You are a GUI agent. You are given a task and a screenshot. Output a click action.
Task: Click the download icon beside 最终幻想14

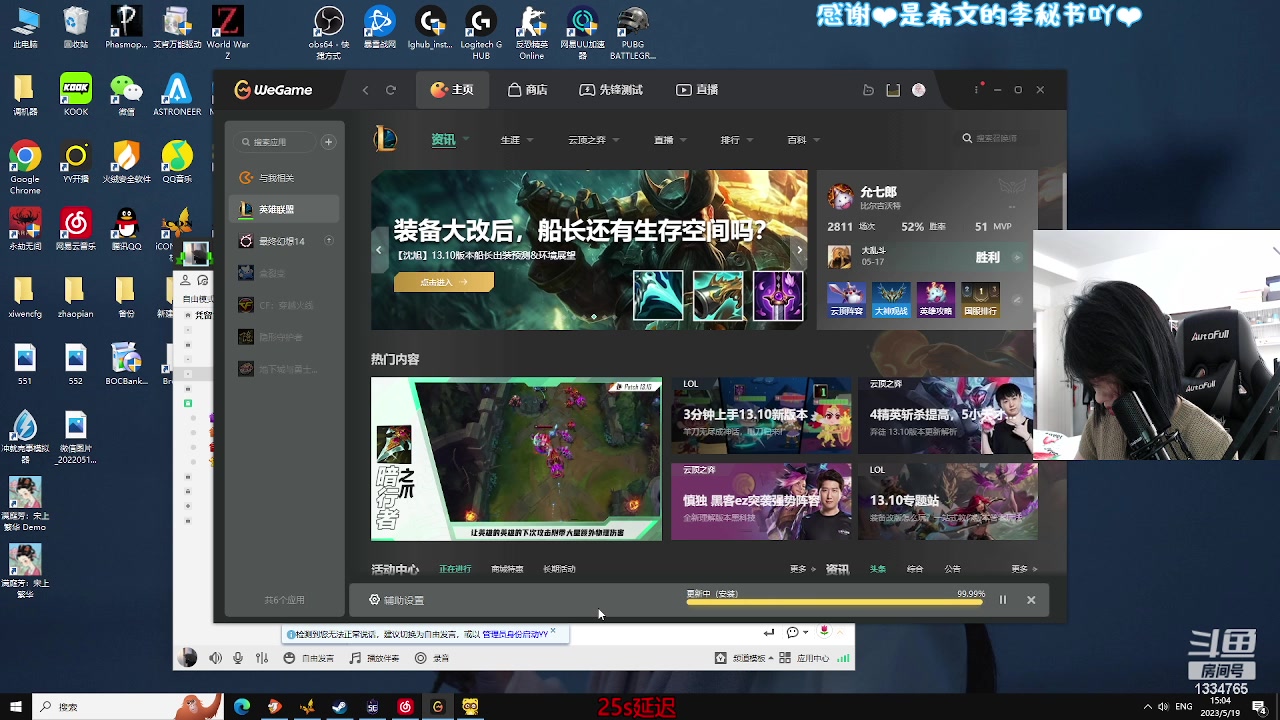click(x=328, y=241)
